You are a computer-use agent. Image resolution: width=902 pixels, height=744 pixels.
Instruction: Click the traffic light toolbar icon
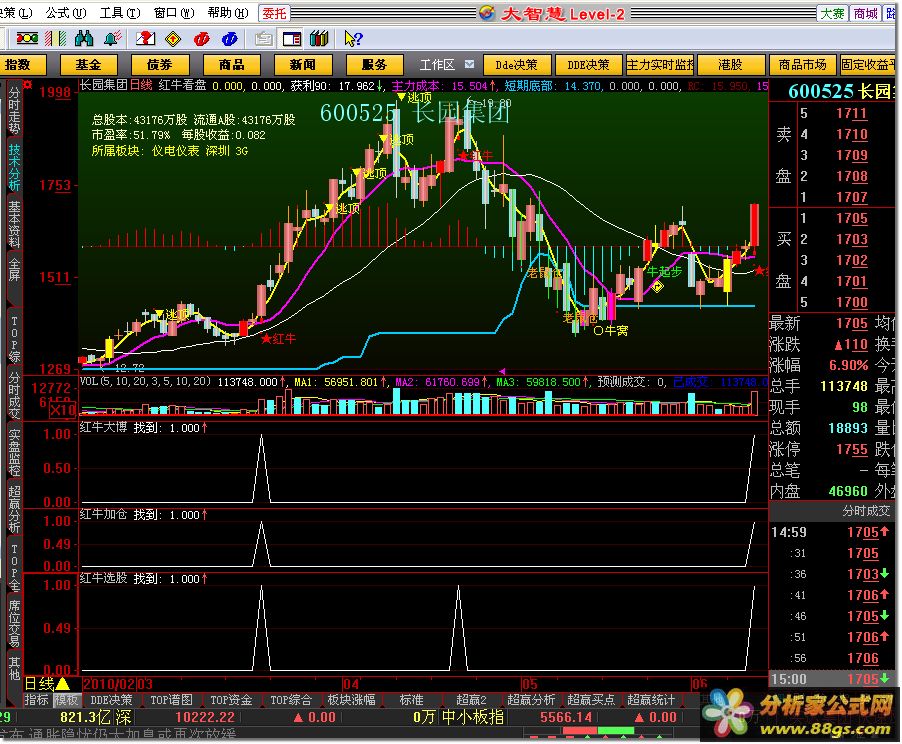pos(27,39)
